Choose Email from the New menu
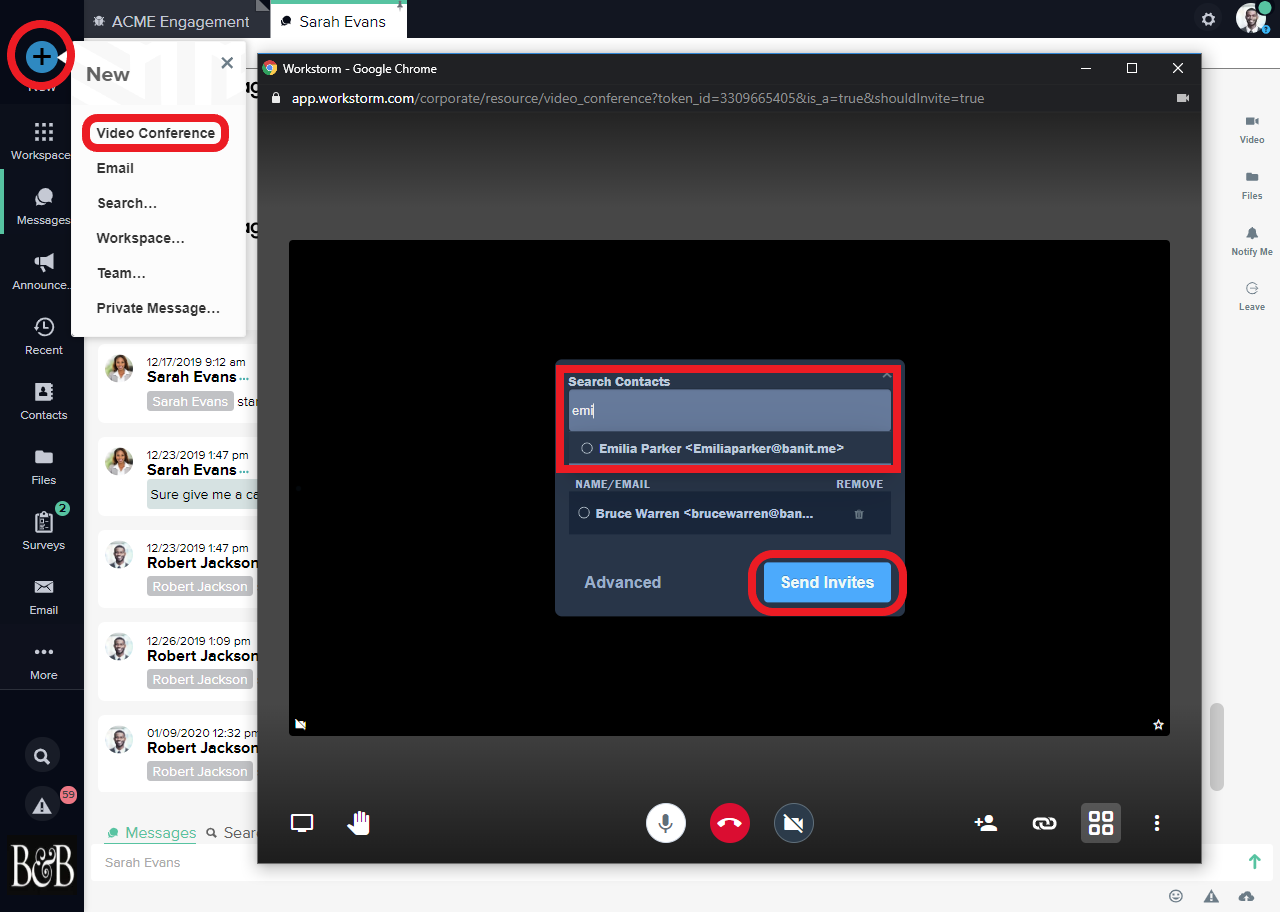This screenshot has width=1280, height=912. (x=115, y=168)
